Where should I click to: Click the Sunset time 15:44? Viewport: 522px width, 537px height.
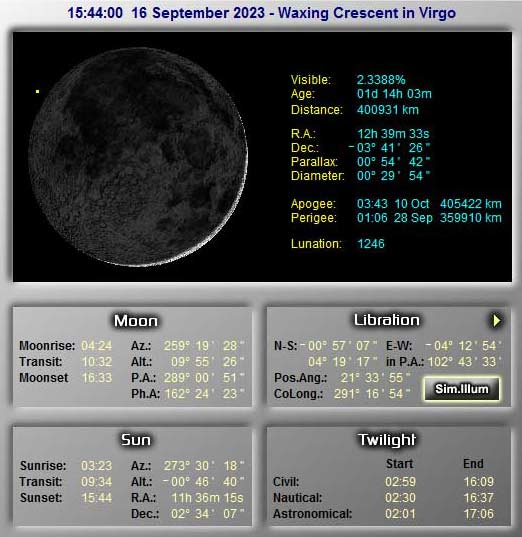97,497
